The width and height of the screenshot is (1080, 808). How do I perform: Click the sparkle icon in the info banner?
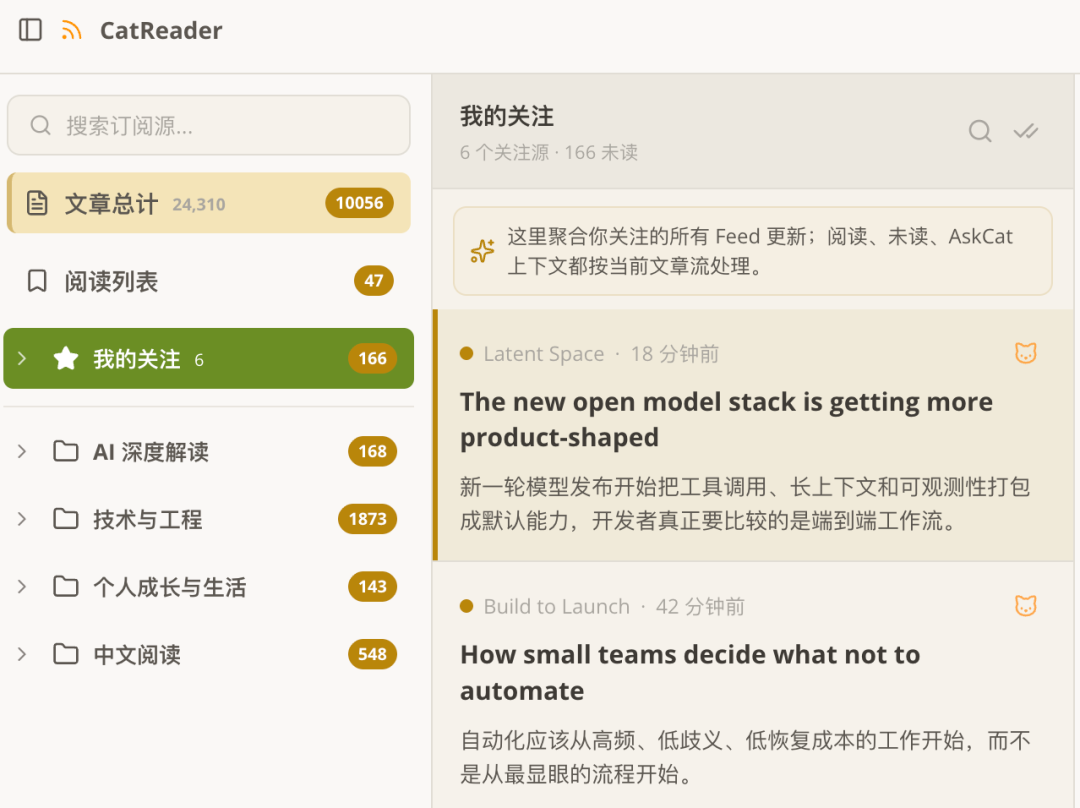point(482,251)
